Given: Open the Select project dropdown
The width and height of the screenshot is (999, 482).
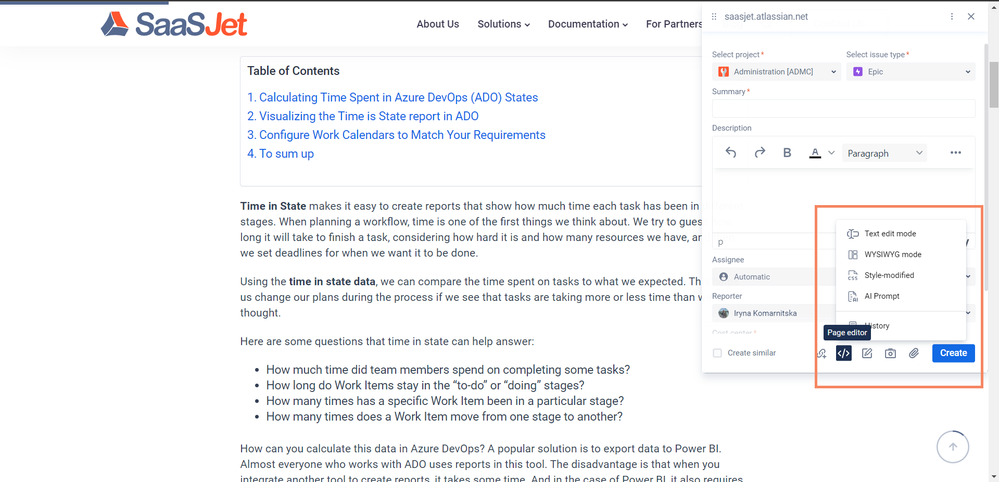Looking at the screenshot, I should click(777, 72).
